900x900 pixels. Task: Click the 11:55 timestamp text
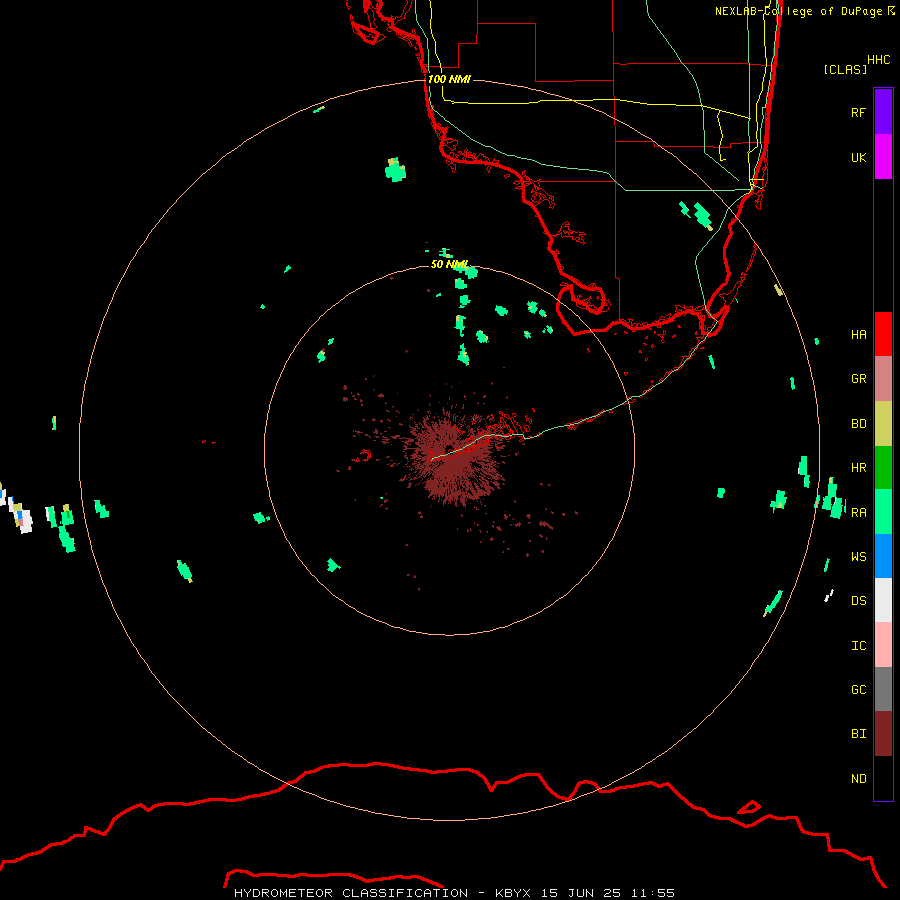(x=652, y=893)
